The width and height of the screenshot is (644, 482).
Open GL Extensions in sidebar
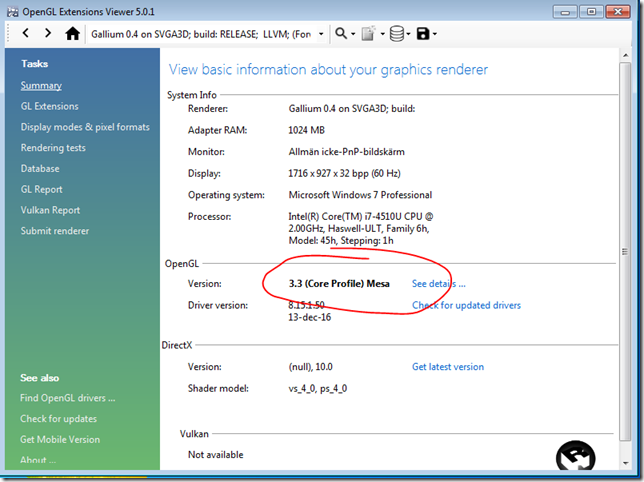50,106
